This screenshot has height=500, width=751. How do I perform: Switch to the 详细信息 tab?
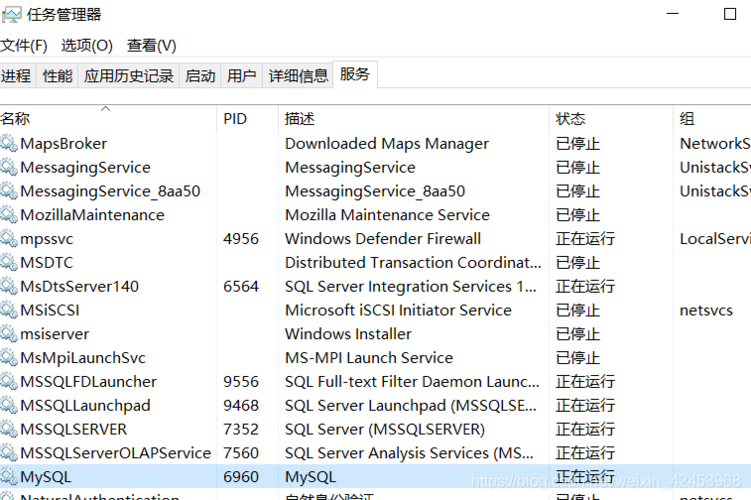coord(298,76)
